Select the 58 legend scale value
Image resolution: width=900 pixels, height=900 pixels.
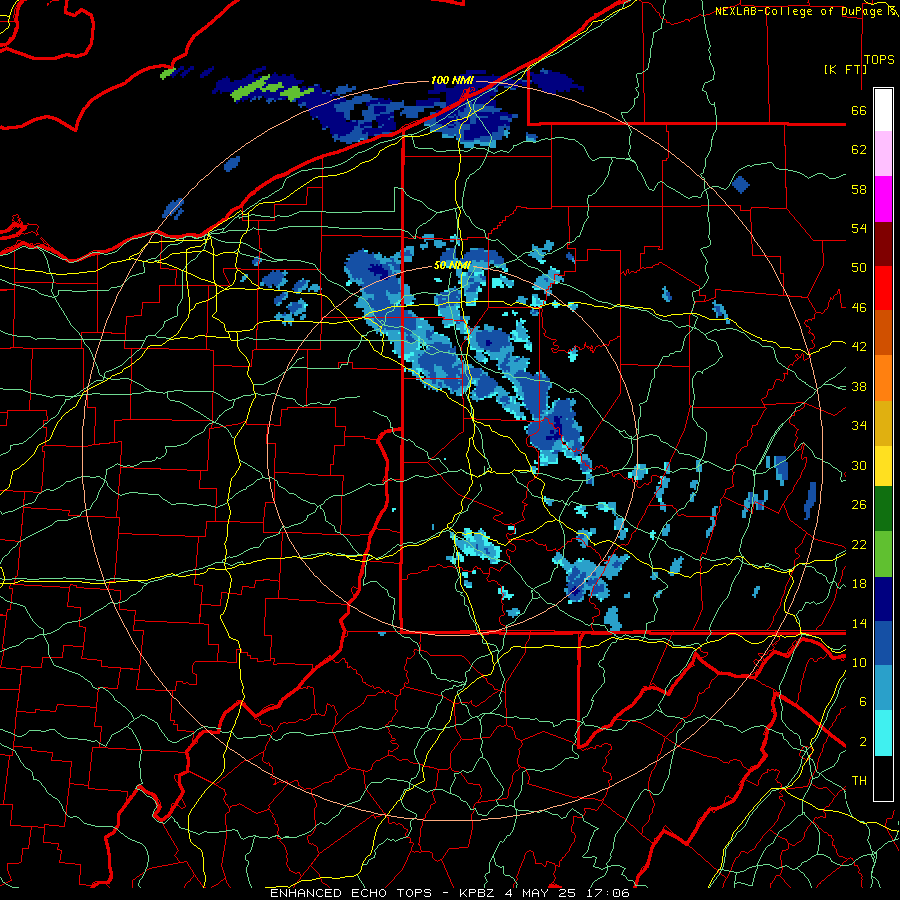tap(859, 189)
